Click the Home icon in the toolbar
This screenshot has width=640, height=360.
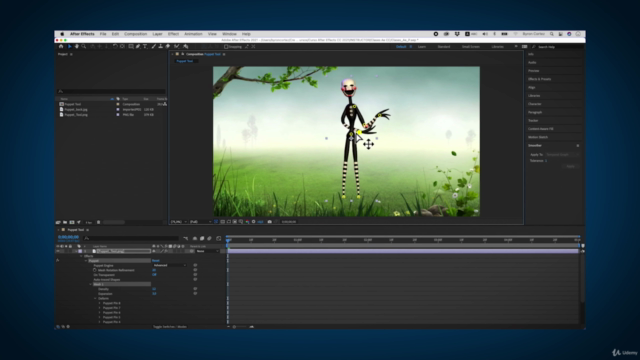(61, 47)
